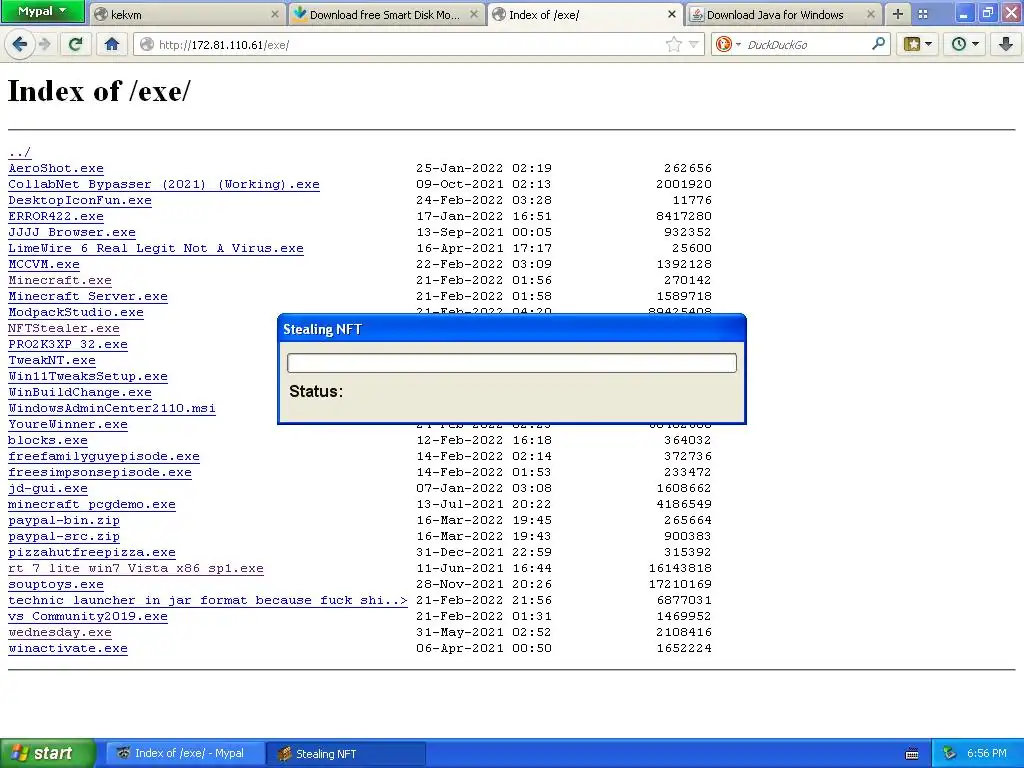
Task: Show tab groups grid icon
Action: [x=923, y=14]
